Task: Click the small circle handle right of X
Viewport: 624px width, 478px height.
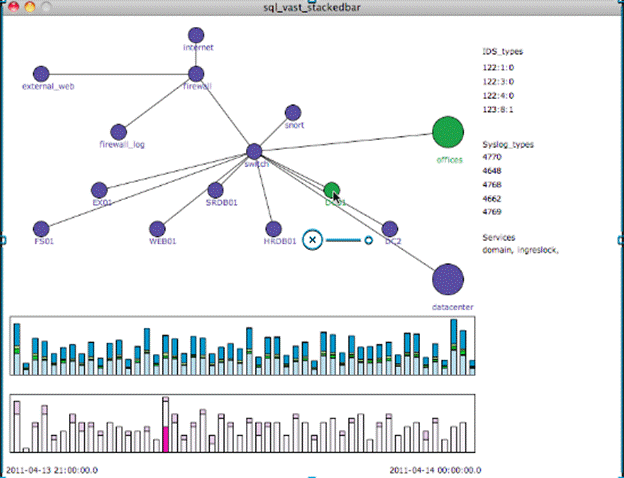Action: [368, 240]
